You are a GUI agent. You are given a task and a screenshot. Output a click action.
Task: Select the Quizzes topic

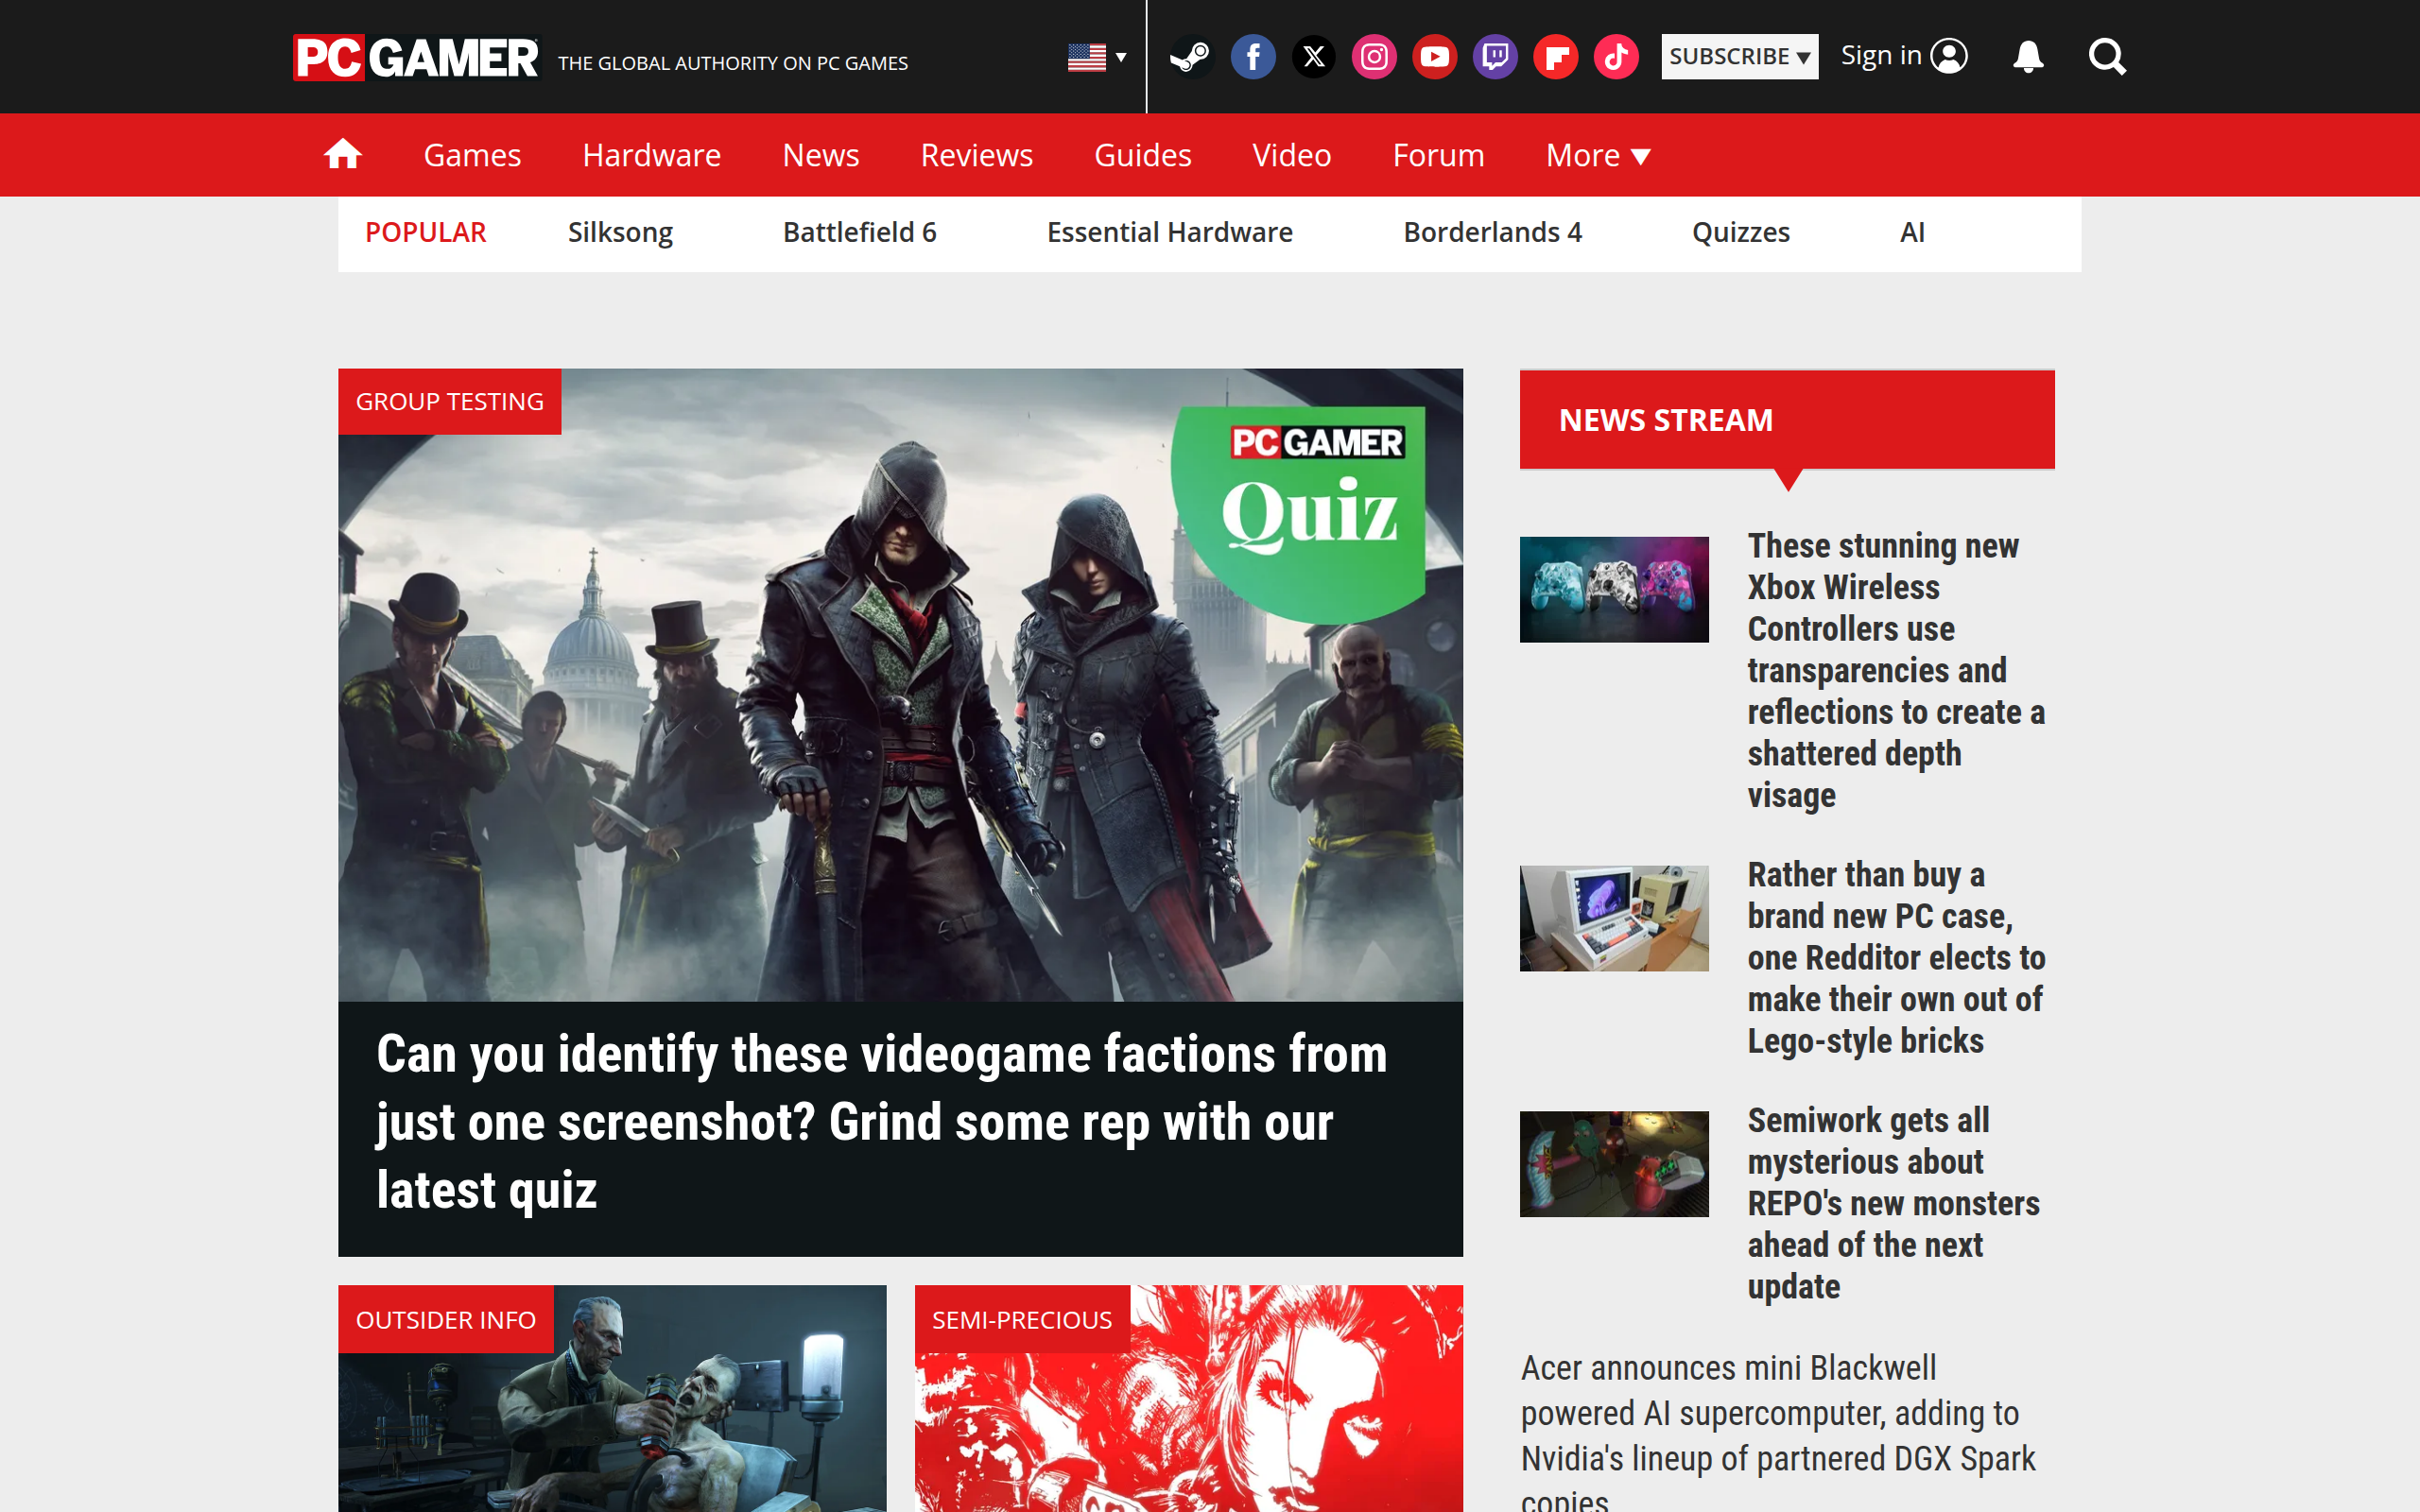coord(1740,232)
